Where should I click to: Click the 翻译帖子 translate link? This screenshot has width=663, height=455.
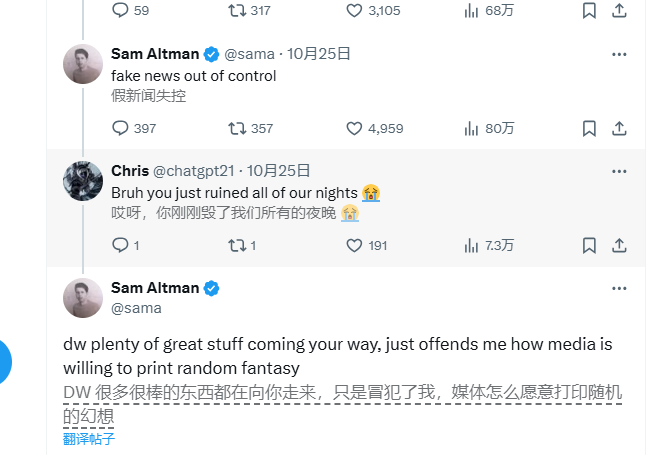click(x=89, y=438)
